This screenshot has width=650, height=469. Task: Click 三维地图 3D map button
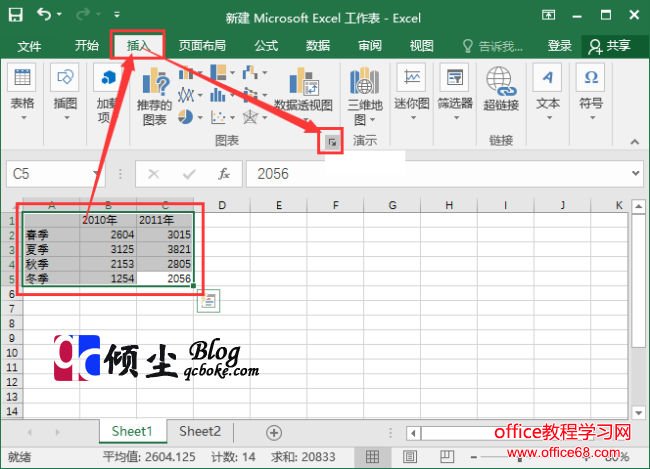tap(364, 96)
